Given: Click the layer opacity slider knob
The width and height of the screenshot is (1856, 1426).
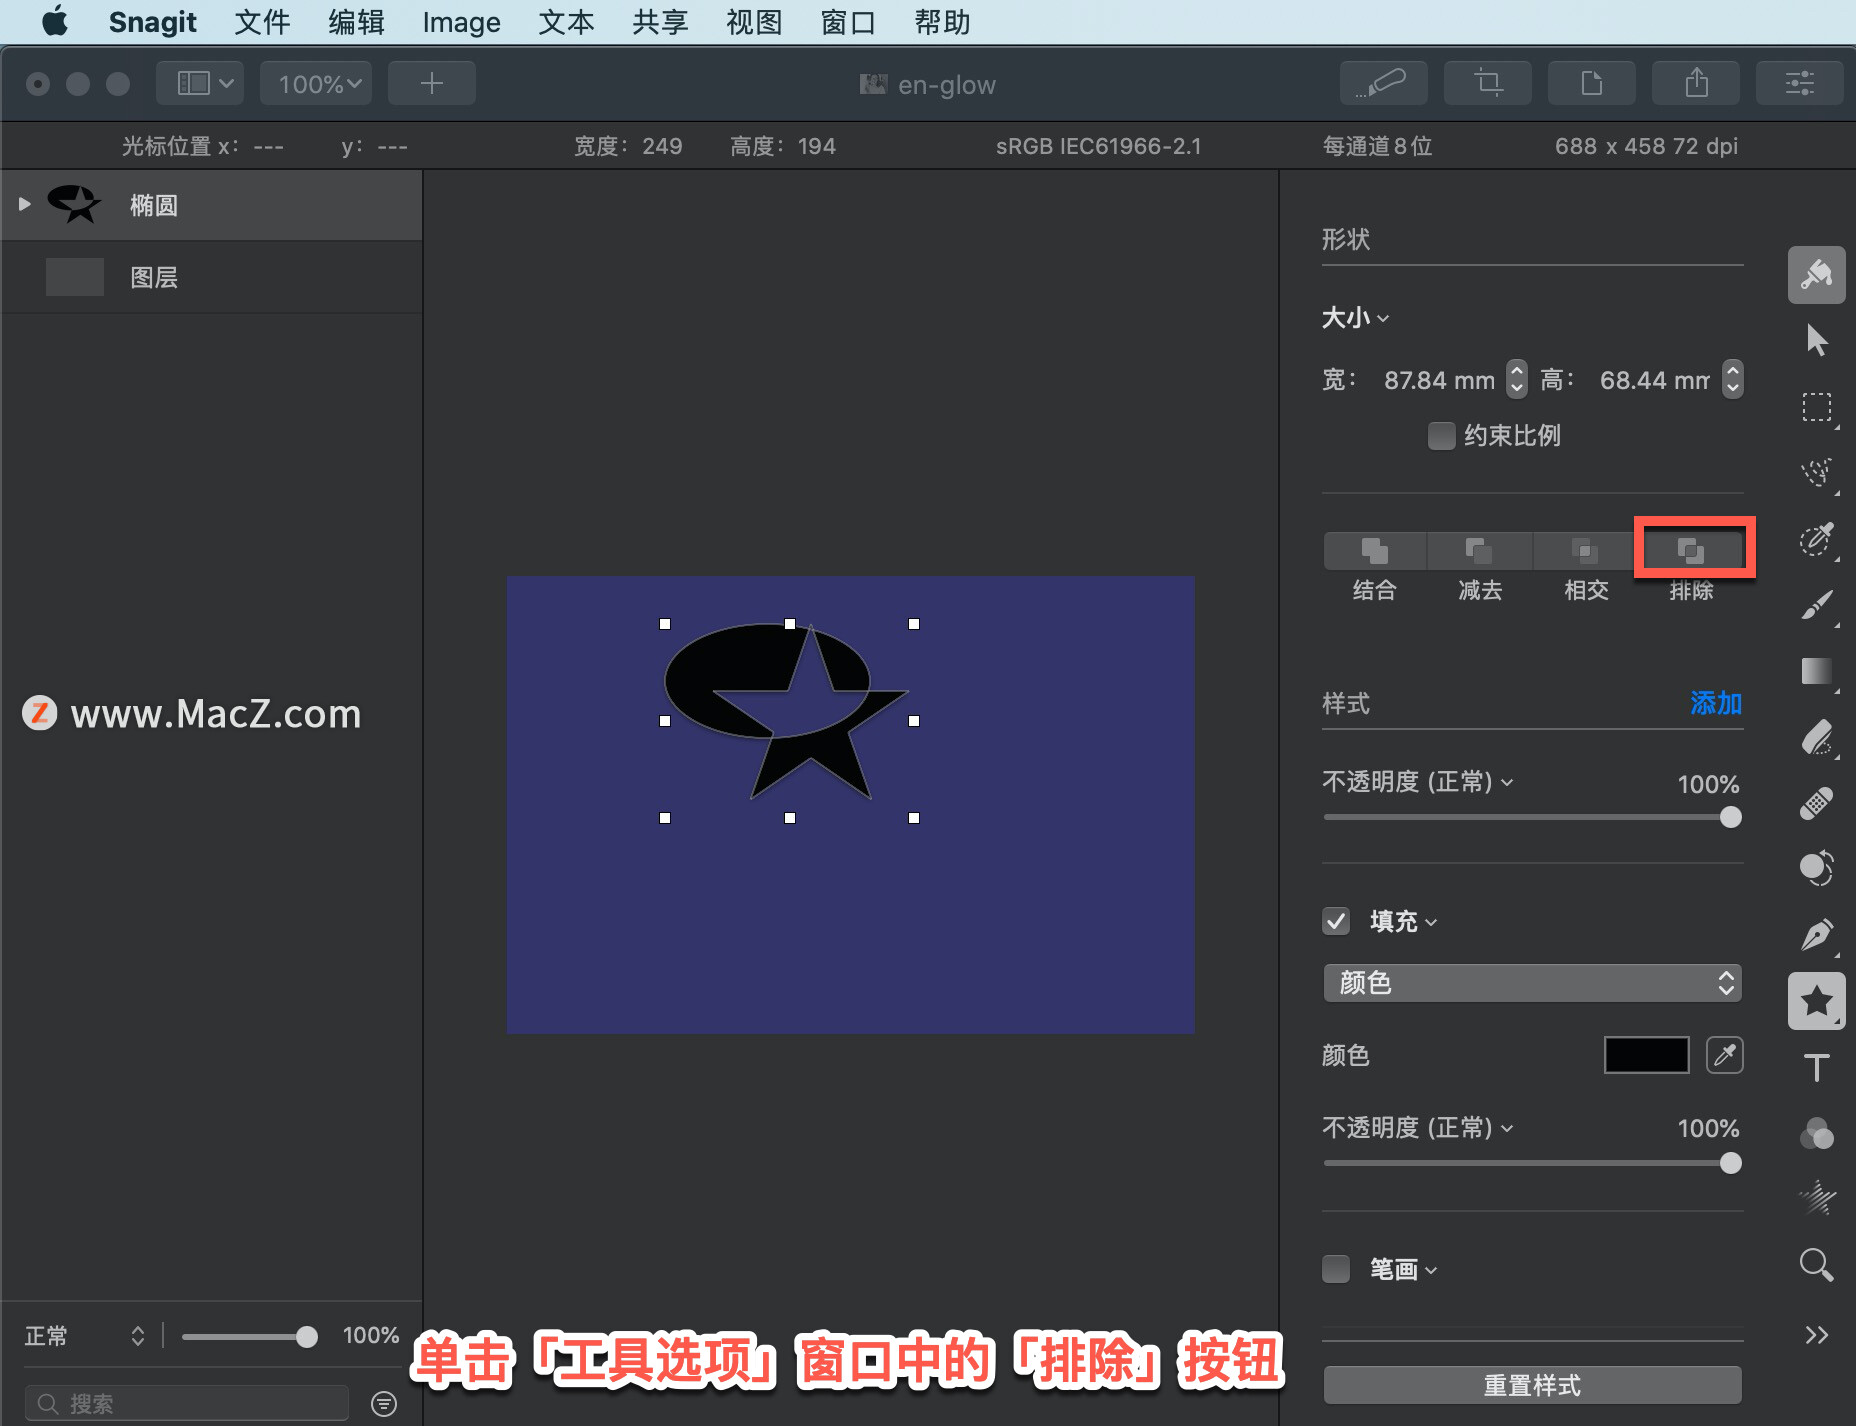Looking at the screenshot, I should point(307,1336).
